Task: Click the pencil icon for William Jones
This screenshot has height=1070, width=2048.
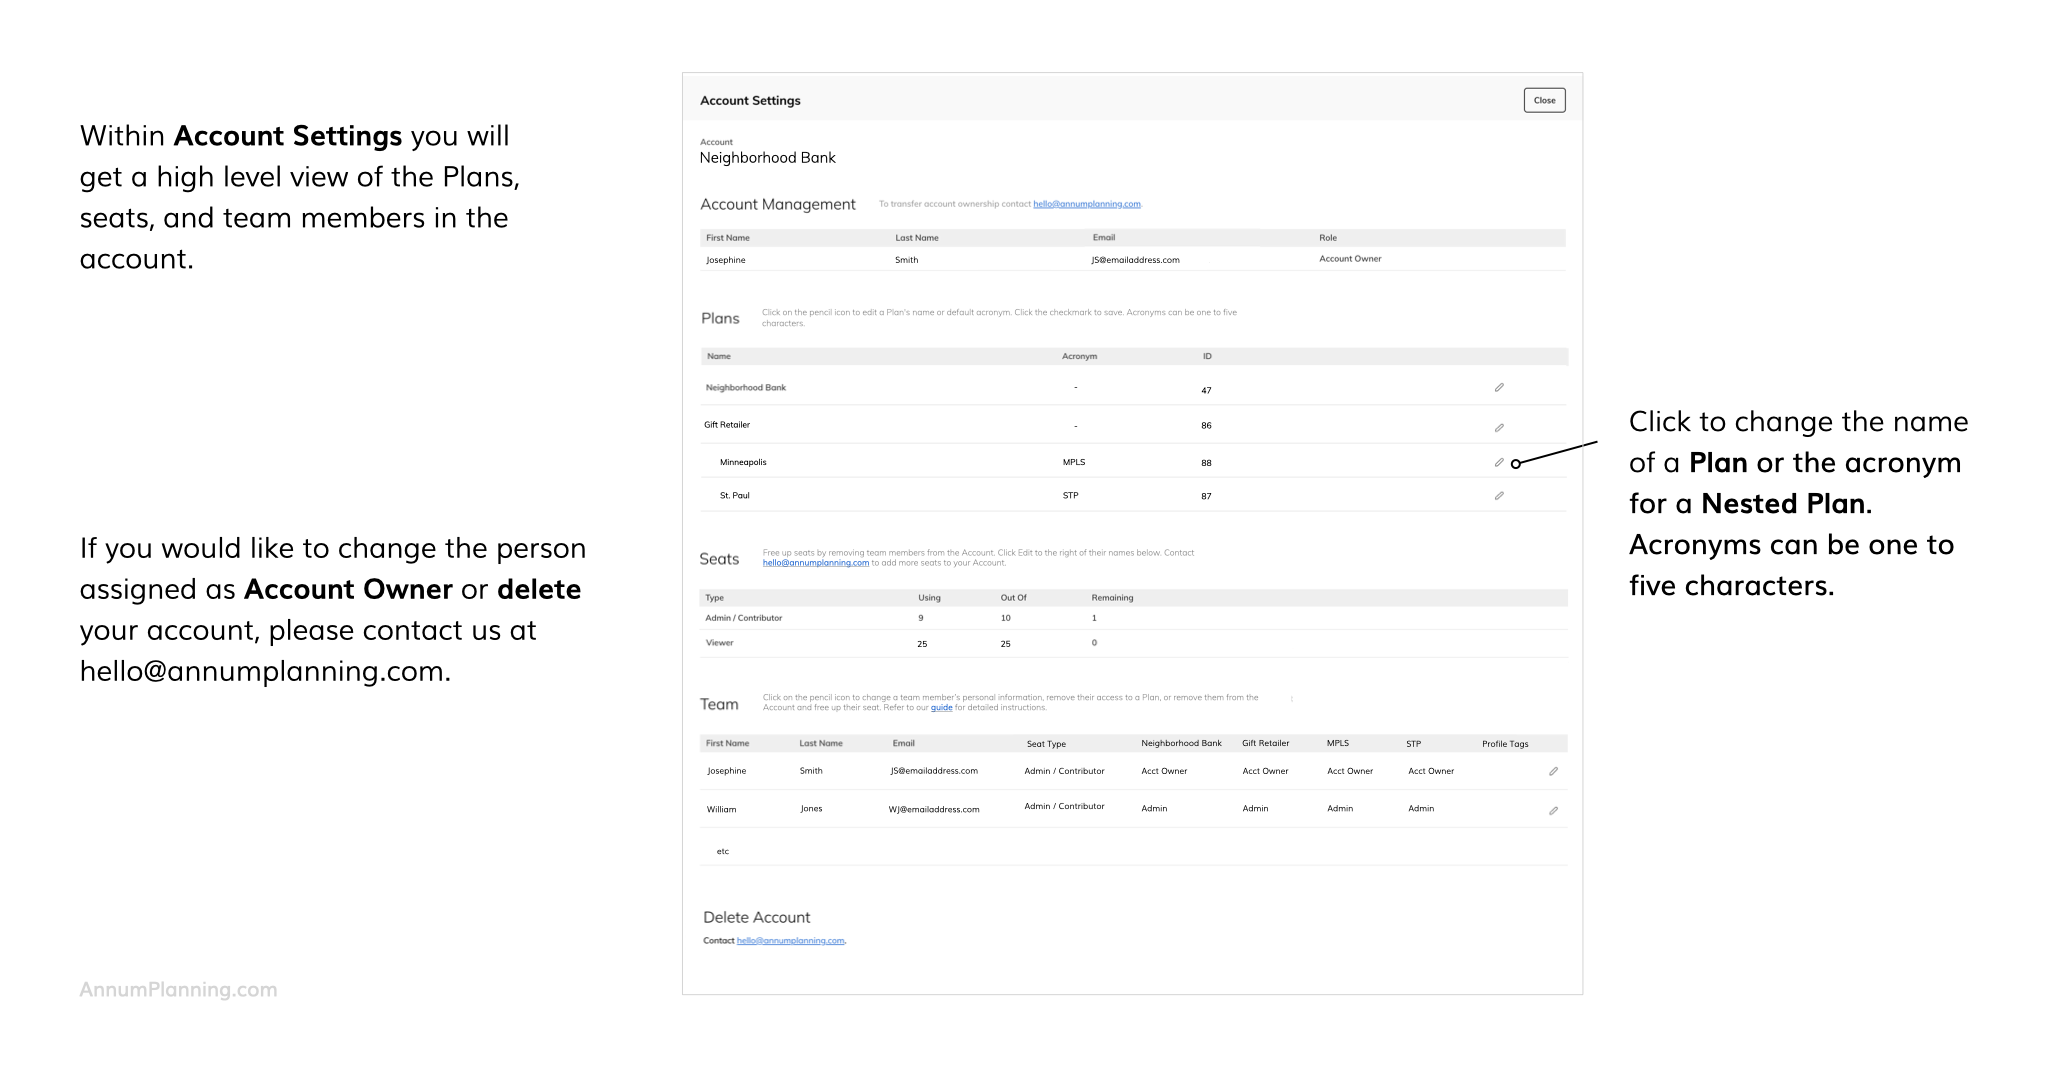Action: tap(1553, 811)
